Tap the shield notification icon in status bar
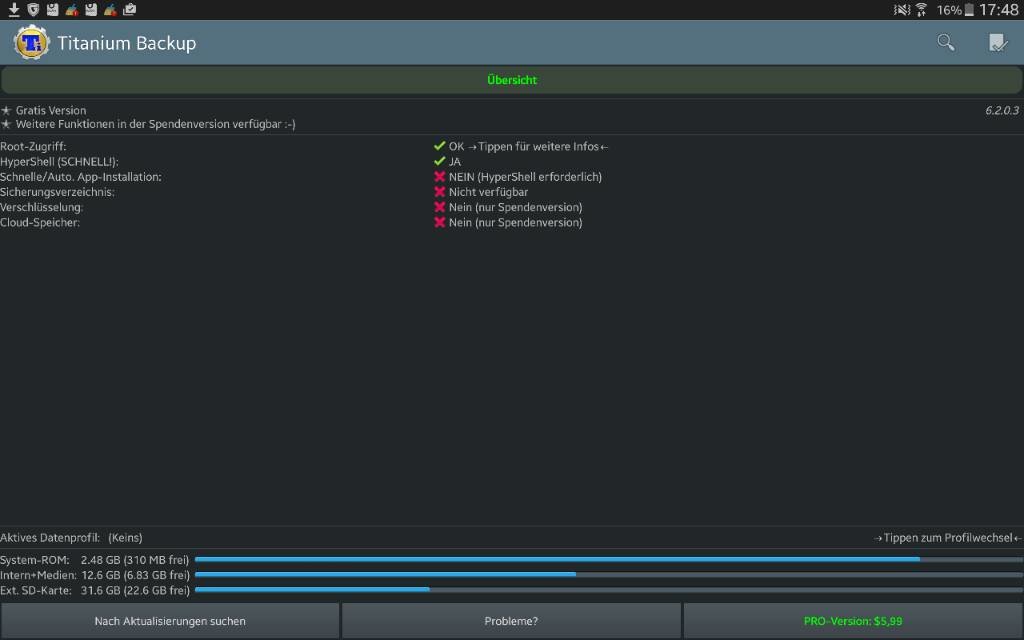Image resolution: width=1024 pixels, height=640 pixels. coord(33,9)
